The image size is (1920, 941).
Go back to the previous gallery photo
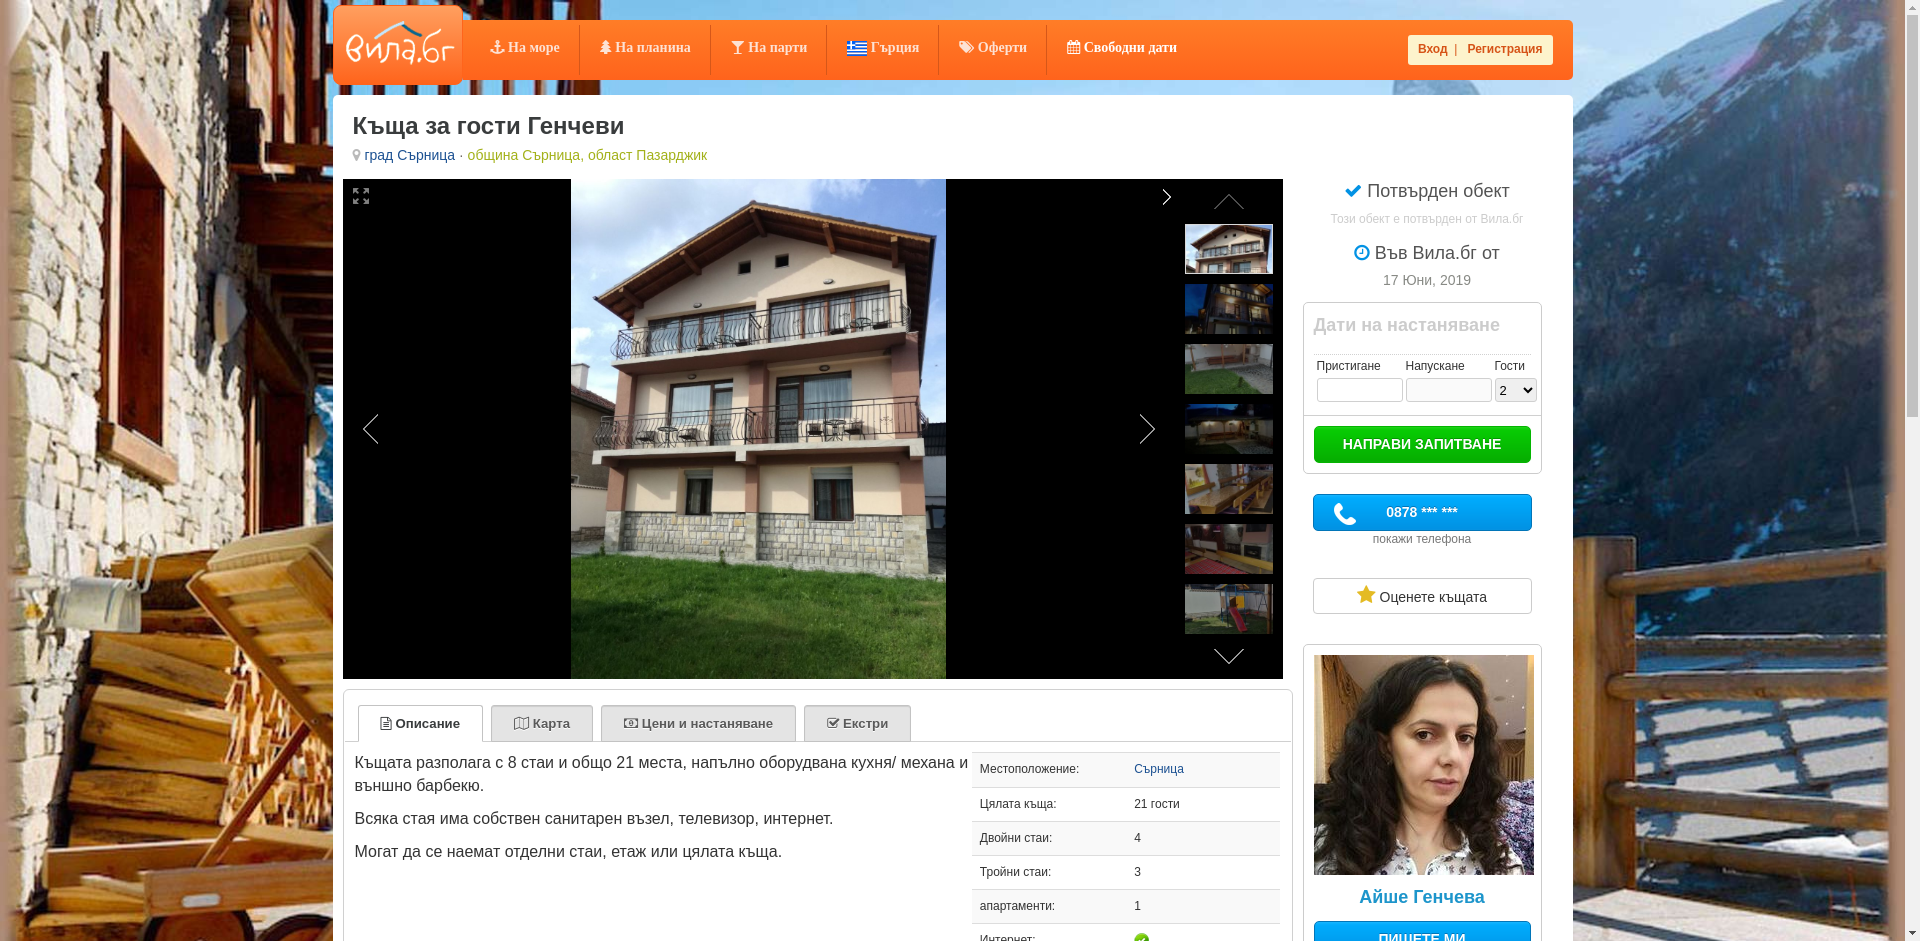pos(371,429)
